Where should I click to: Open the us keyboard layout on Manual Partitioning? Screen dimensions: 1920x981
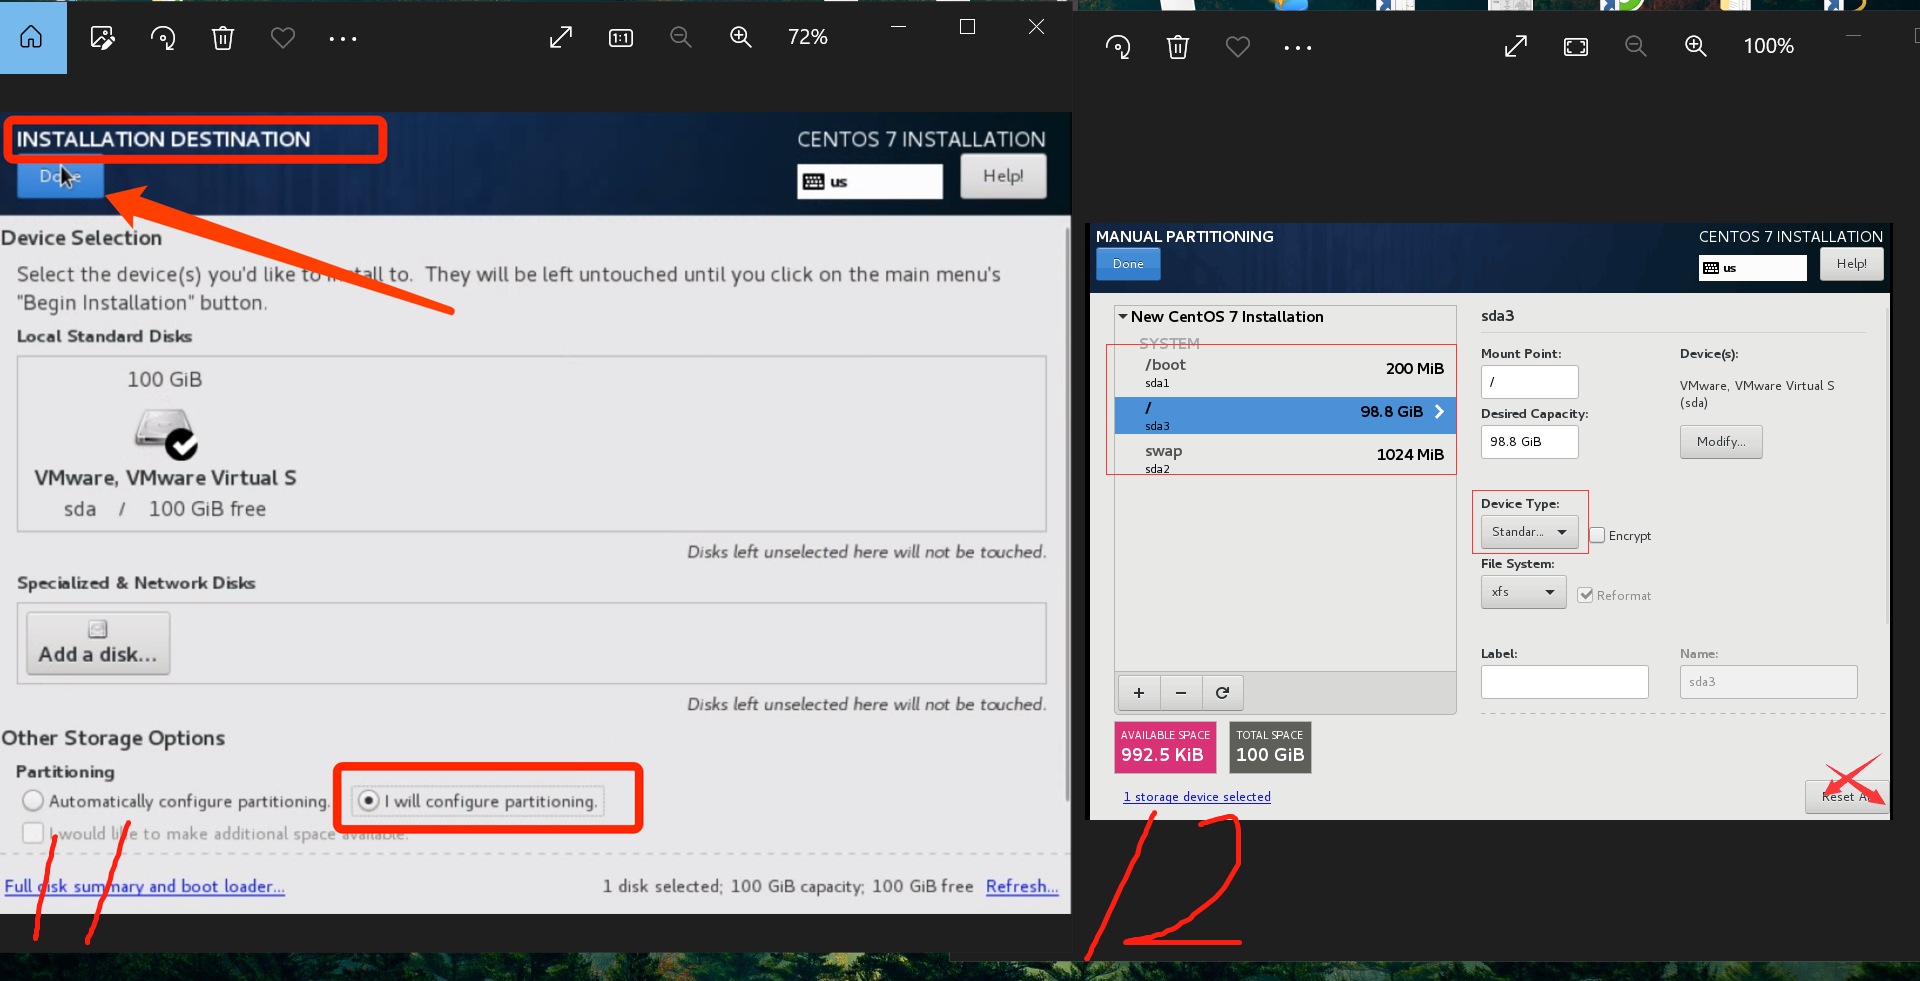(x=1753, y=268)
